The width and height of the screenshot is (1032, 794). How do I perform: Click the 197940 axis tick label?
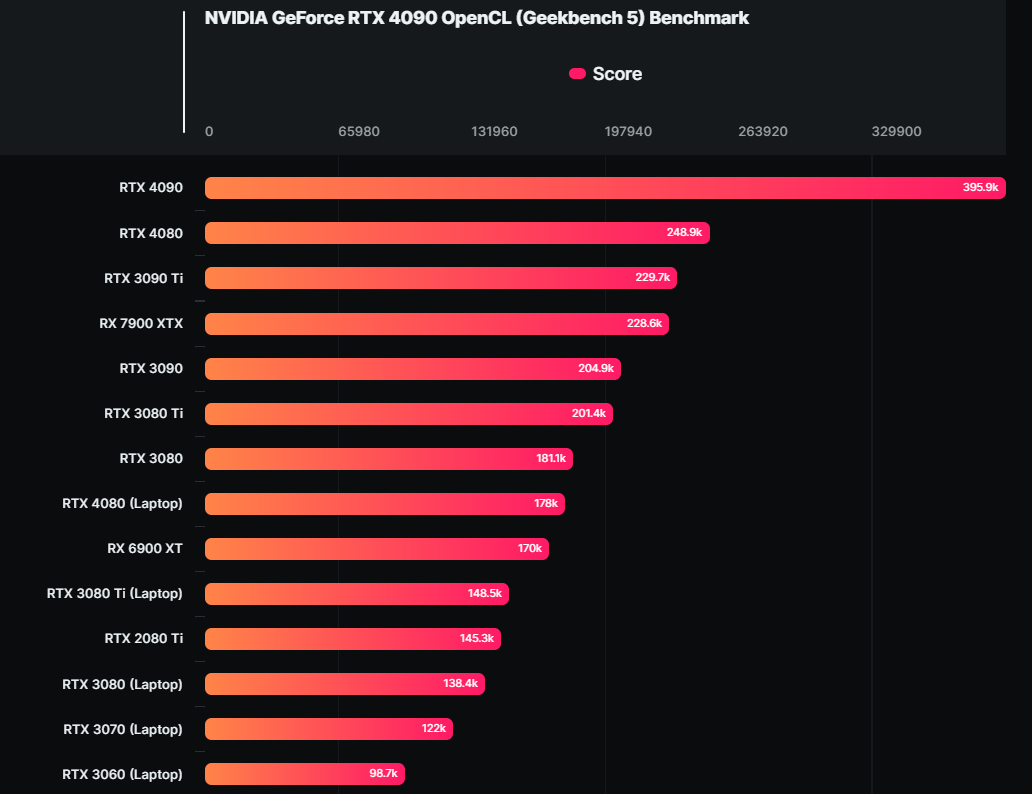point(628,132)
